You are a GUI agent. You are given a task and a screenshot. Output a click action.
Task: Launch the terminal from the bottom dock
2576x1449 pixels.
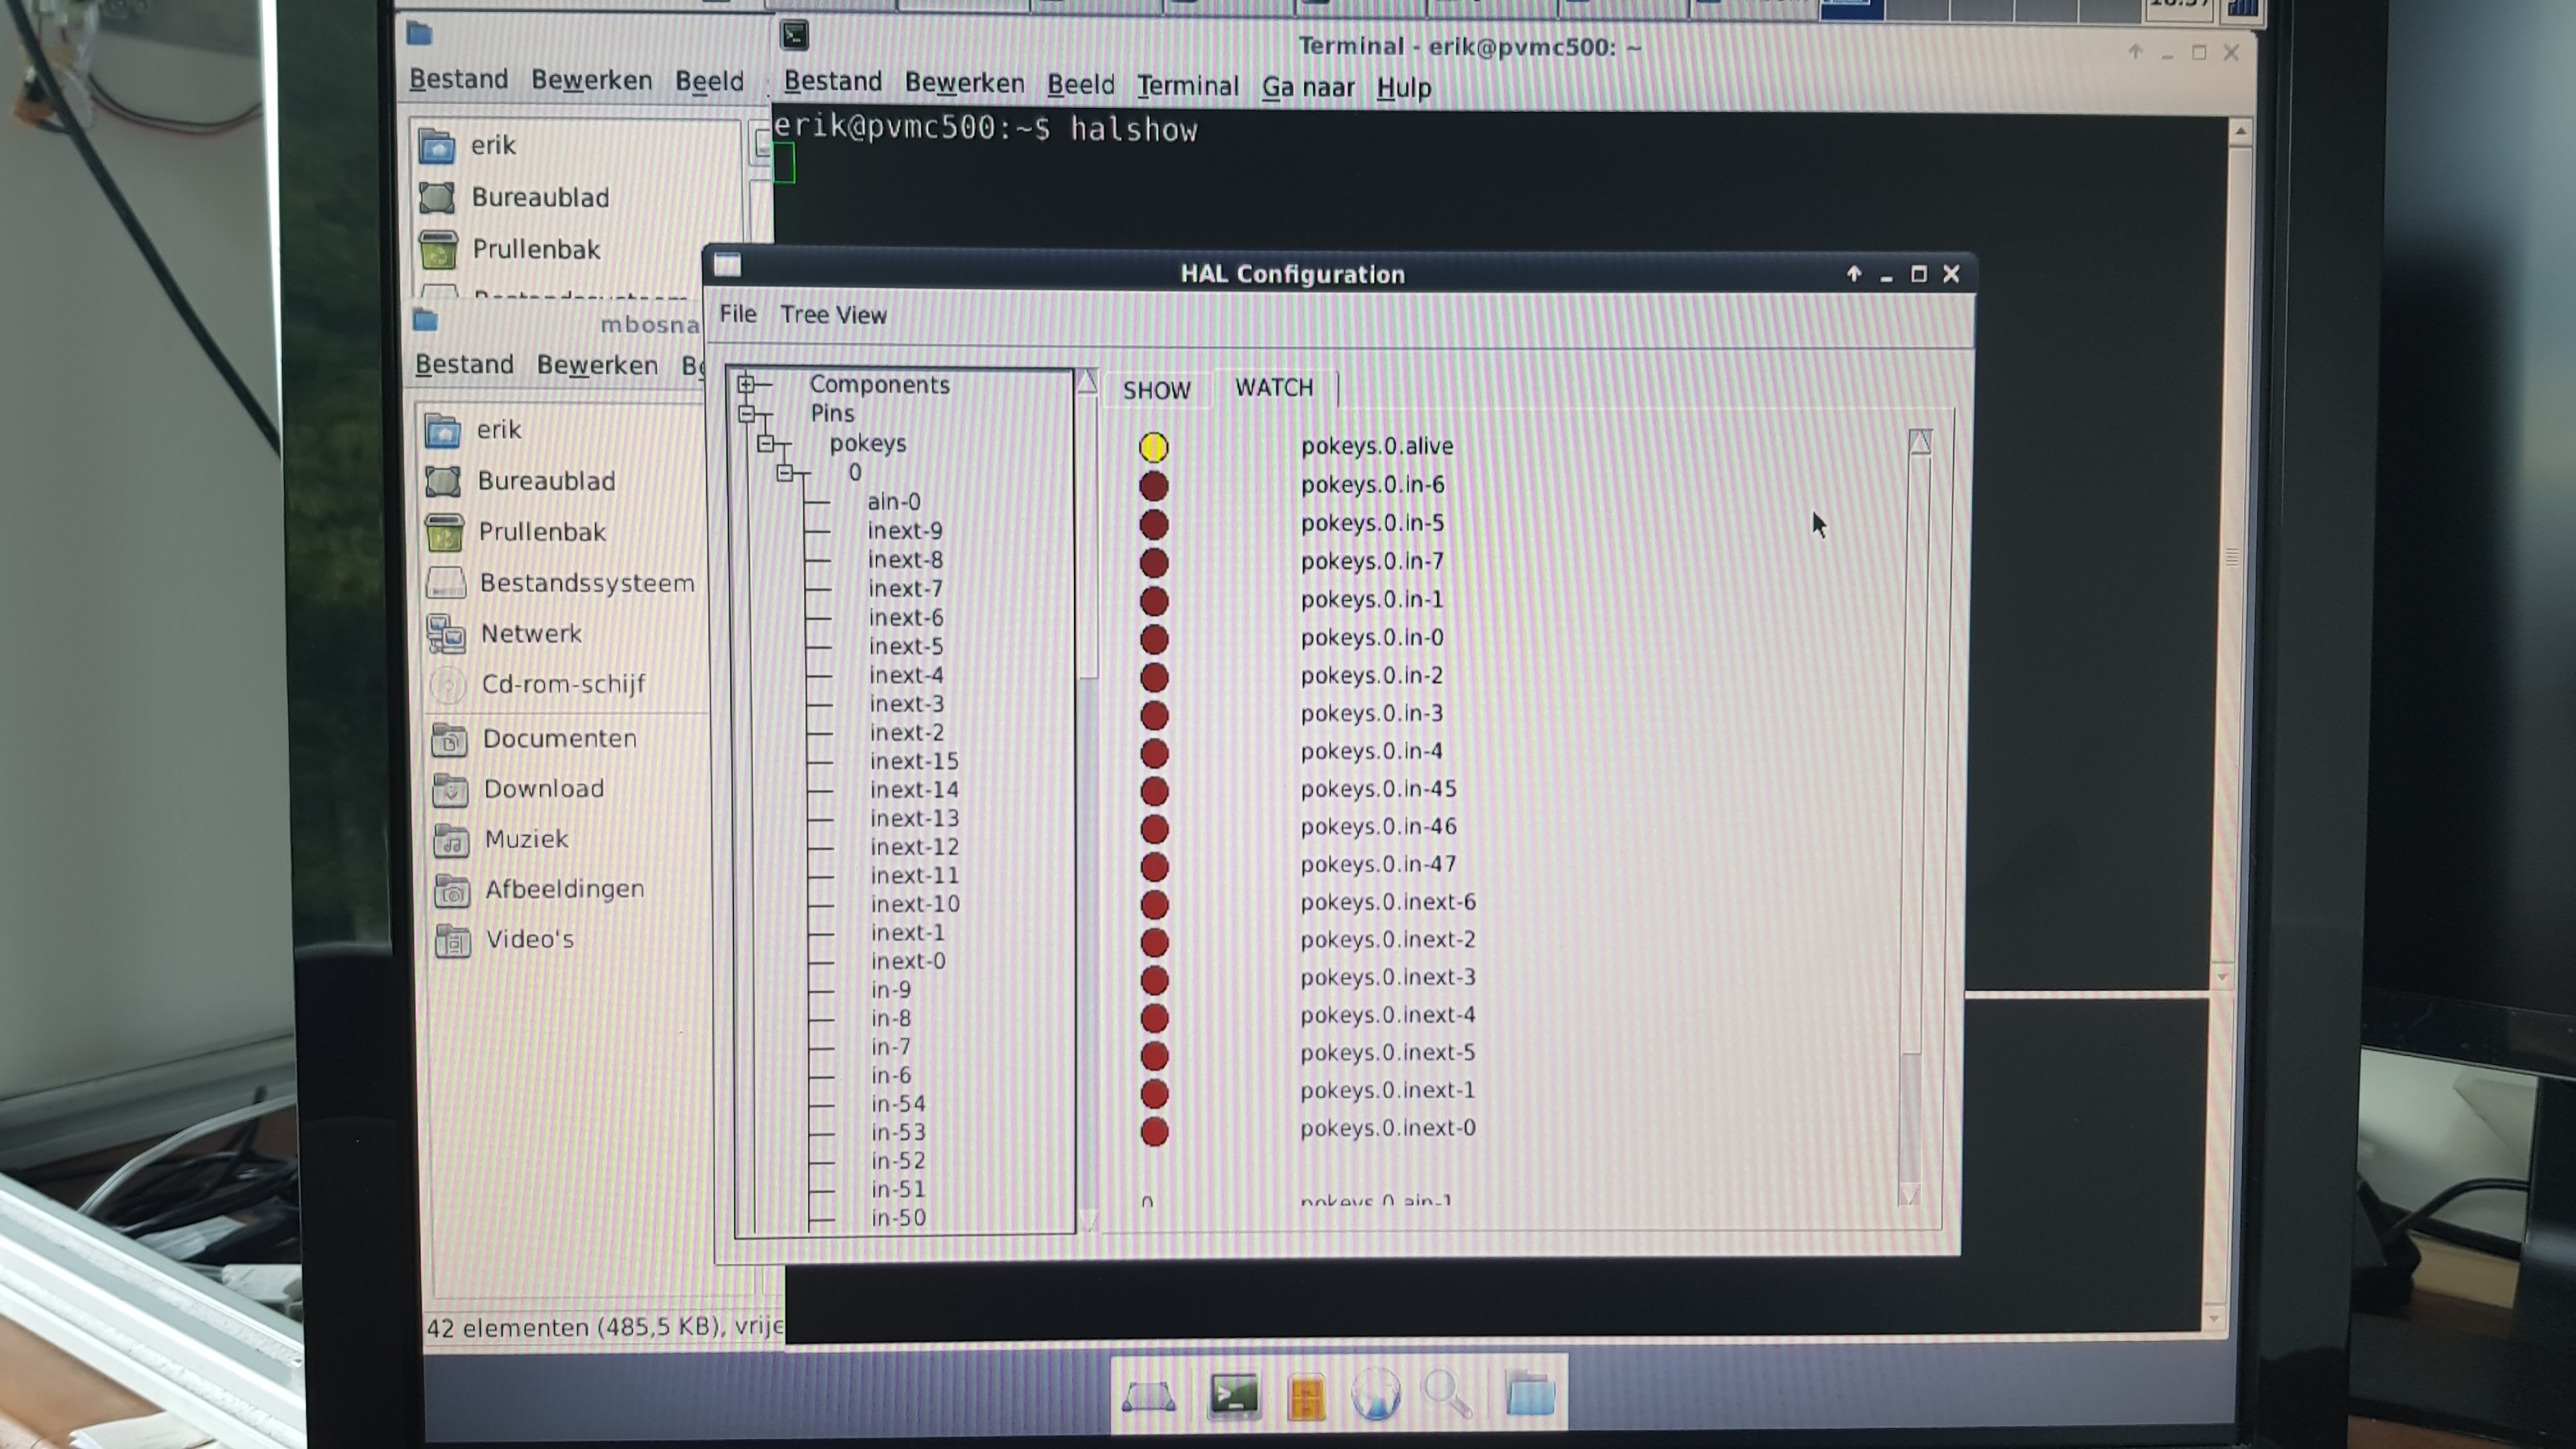click(x=1234, y=1394)
